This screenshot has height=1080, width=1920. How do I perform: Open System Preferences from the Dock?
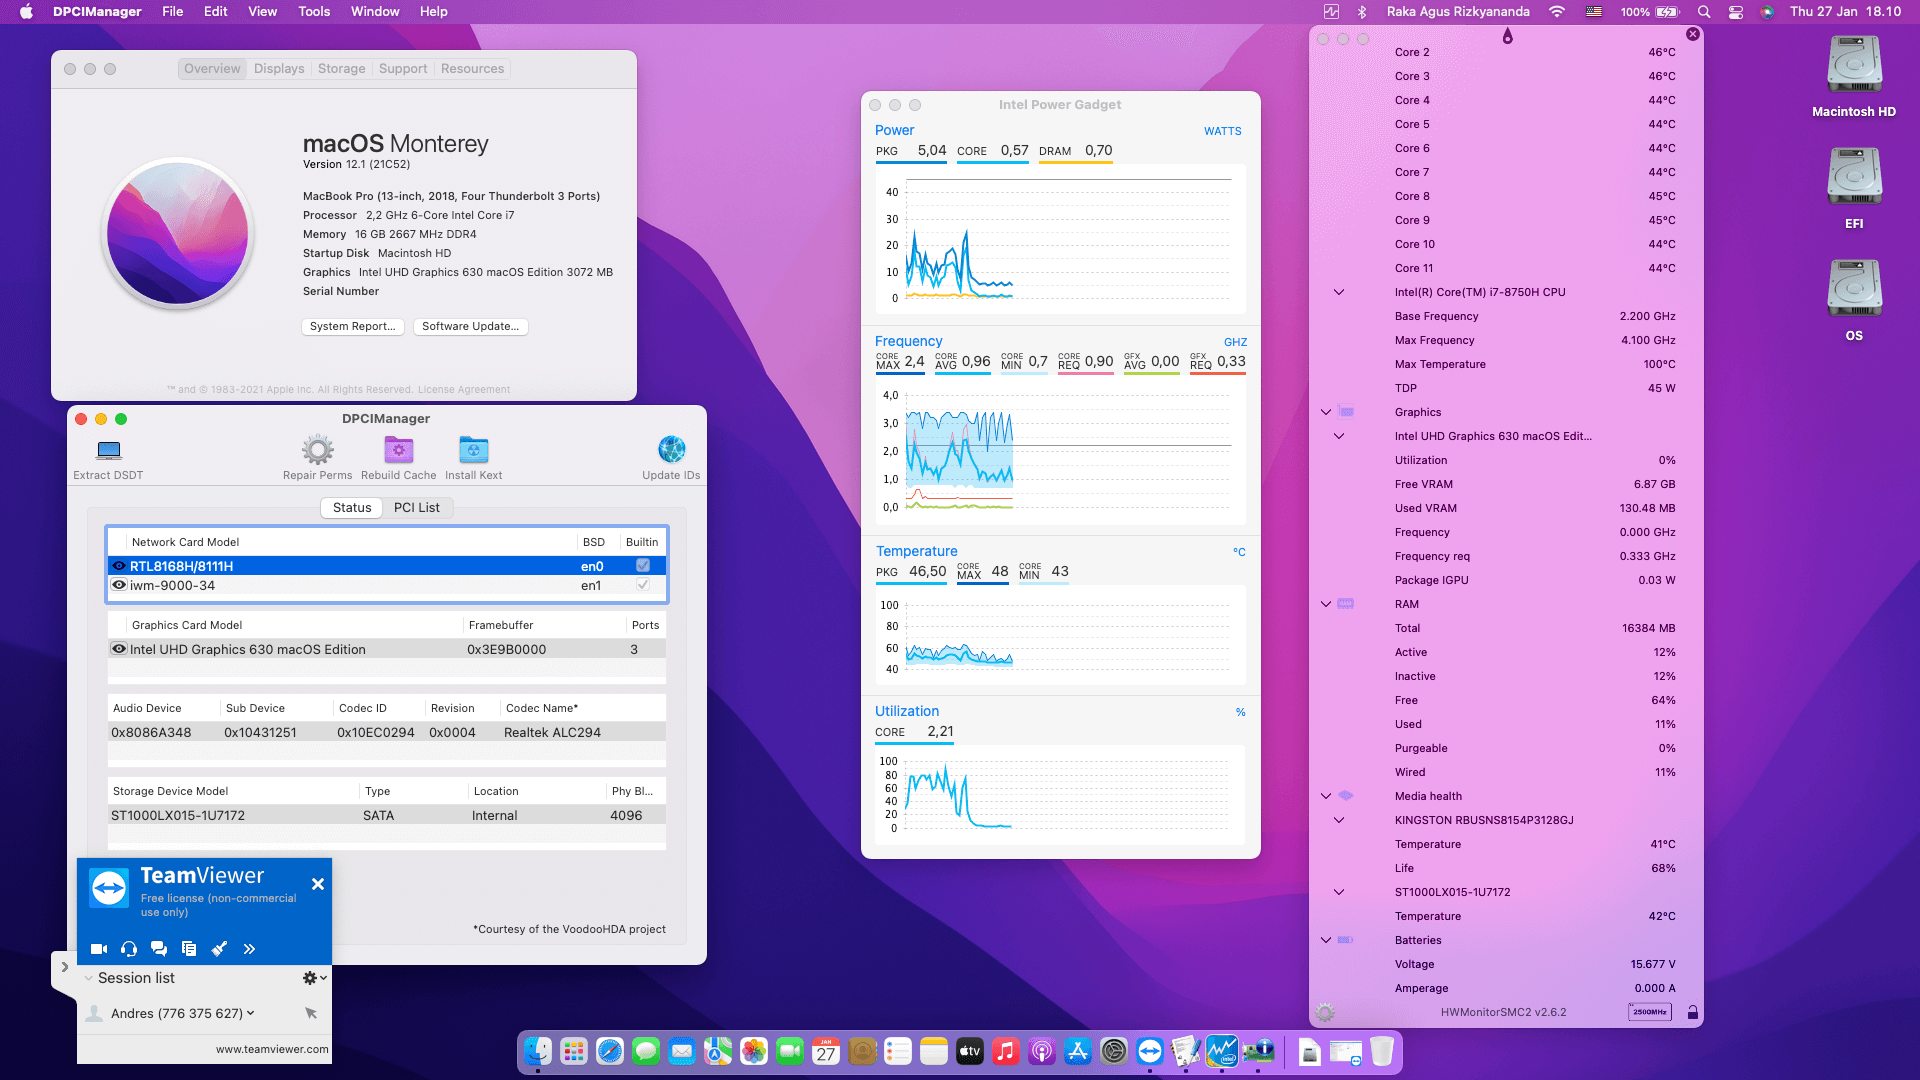pos(1114,1051)
